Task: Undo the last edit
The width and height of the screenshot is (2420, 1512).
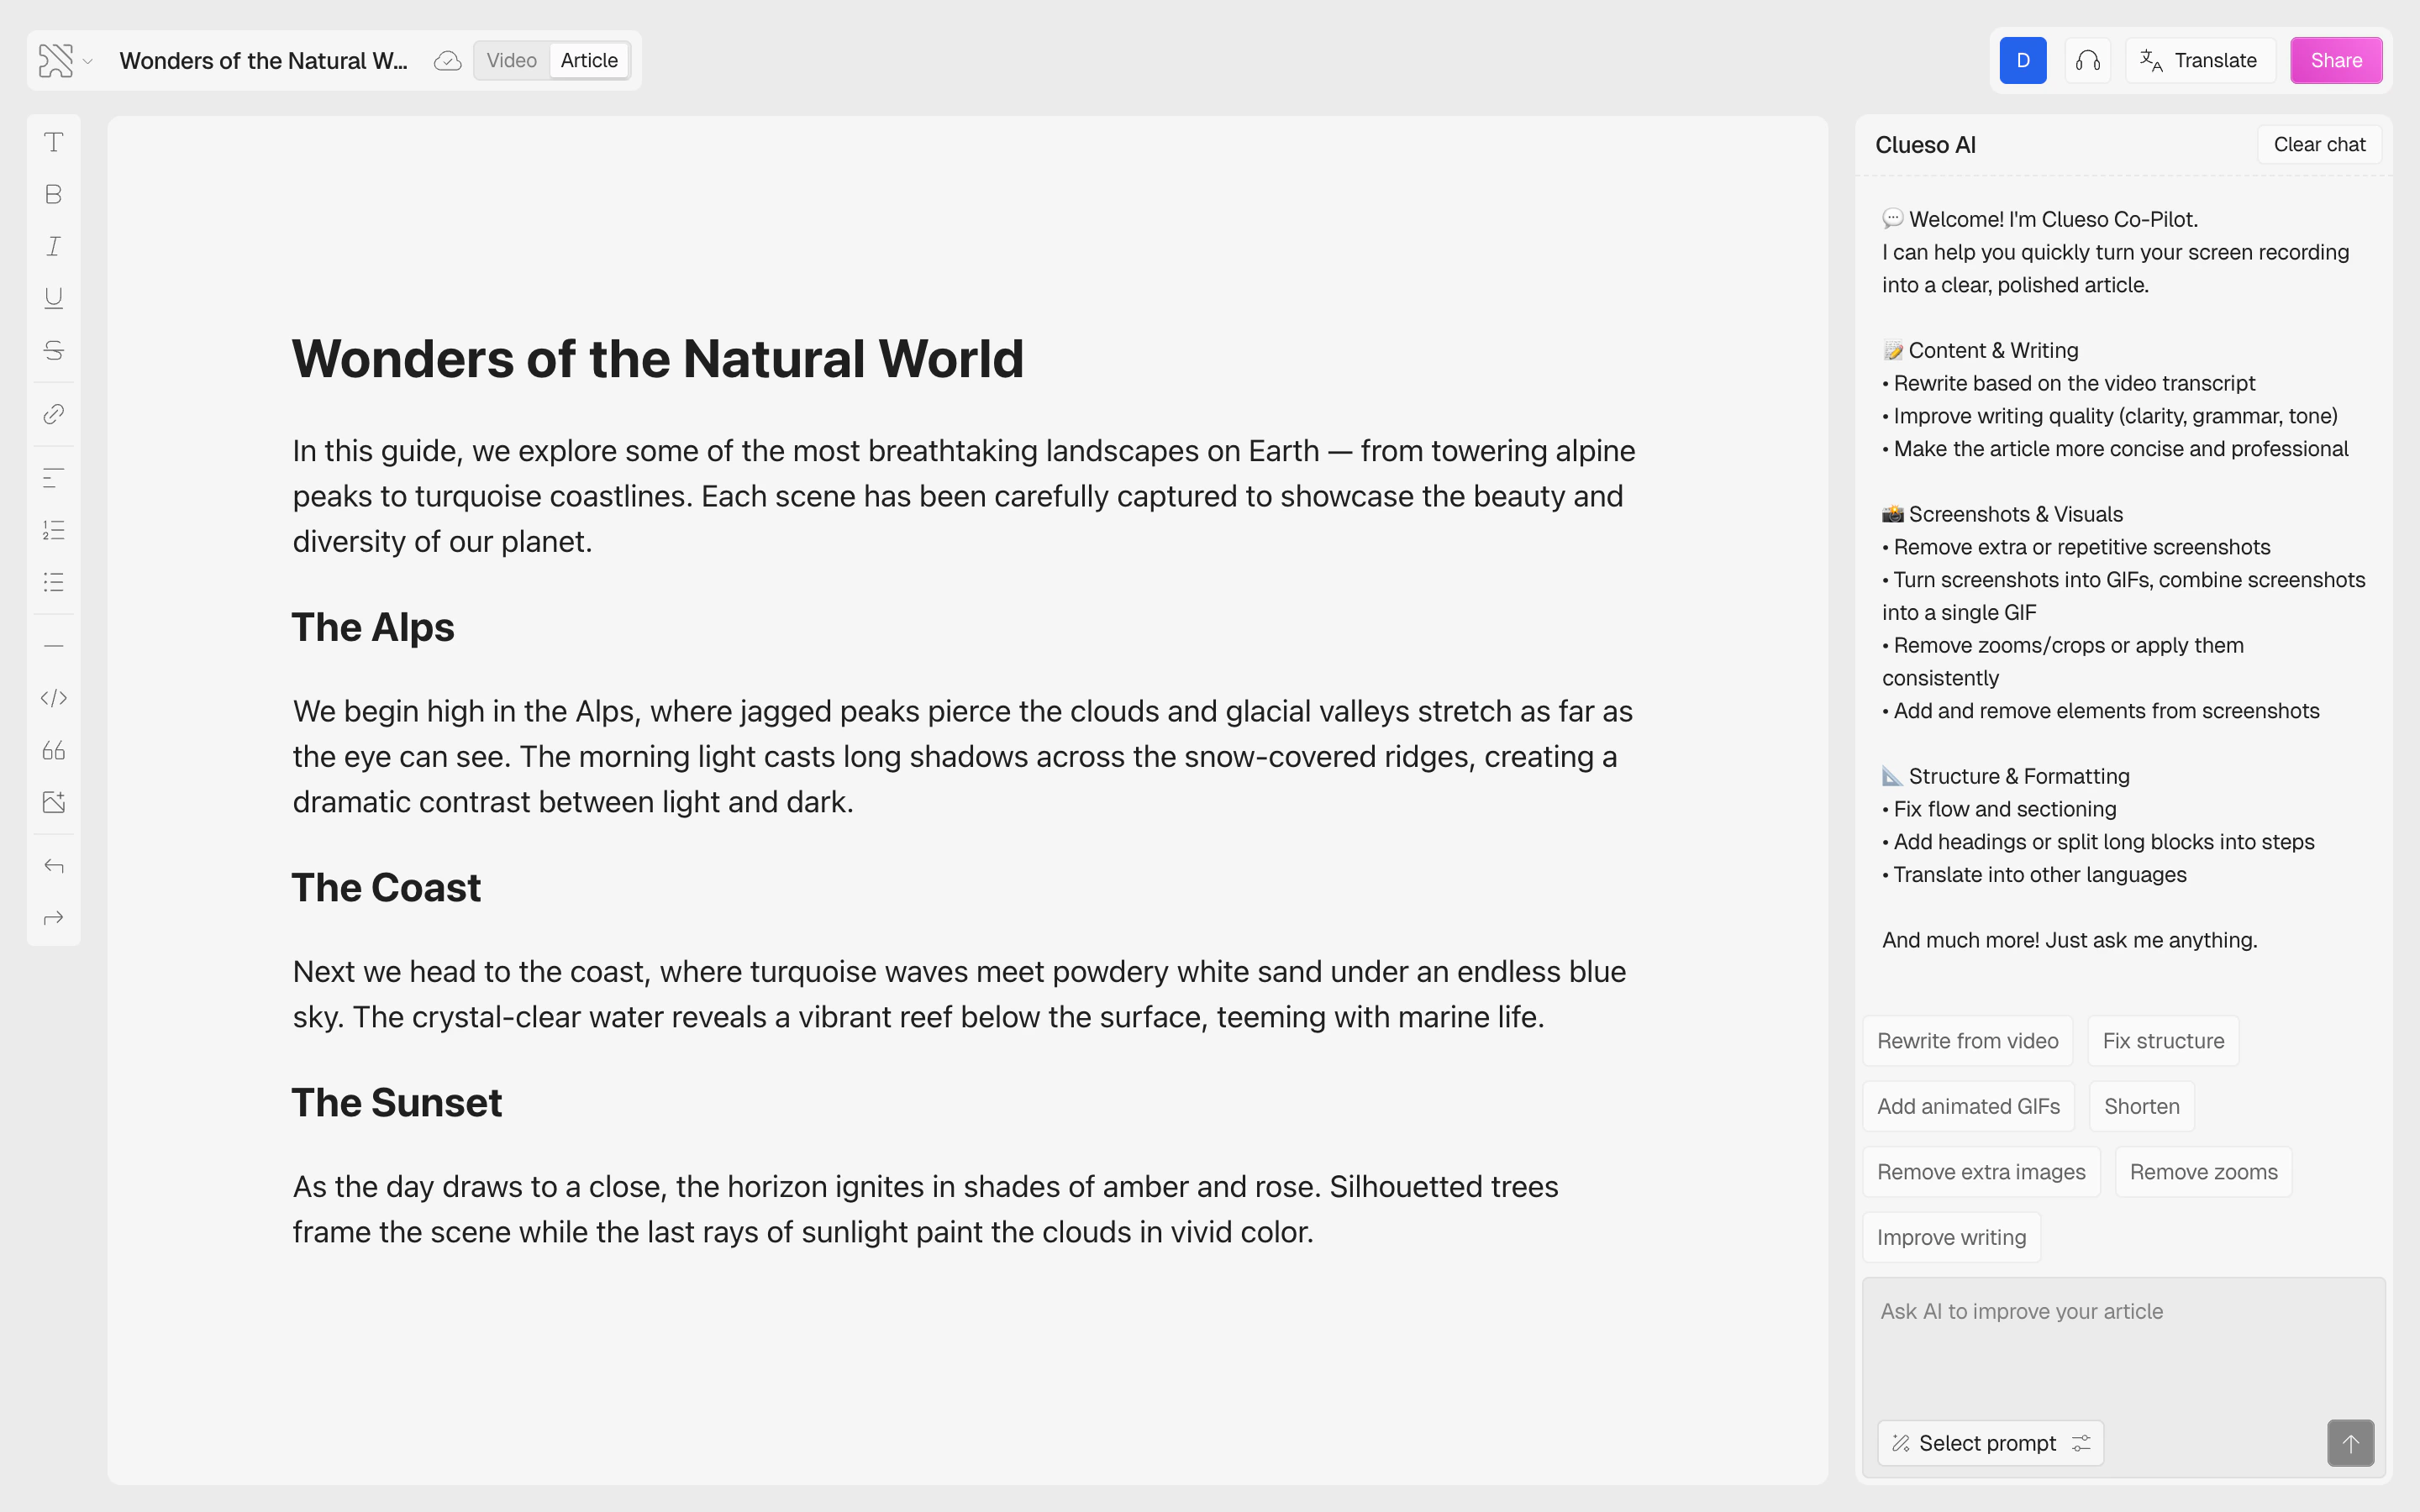Action: (54, 866)
